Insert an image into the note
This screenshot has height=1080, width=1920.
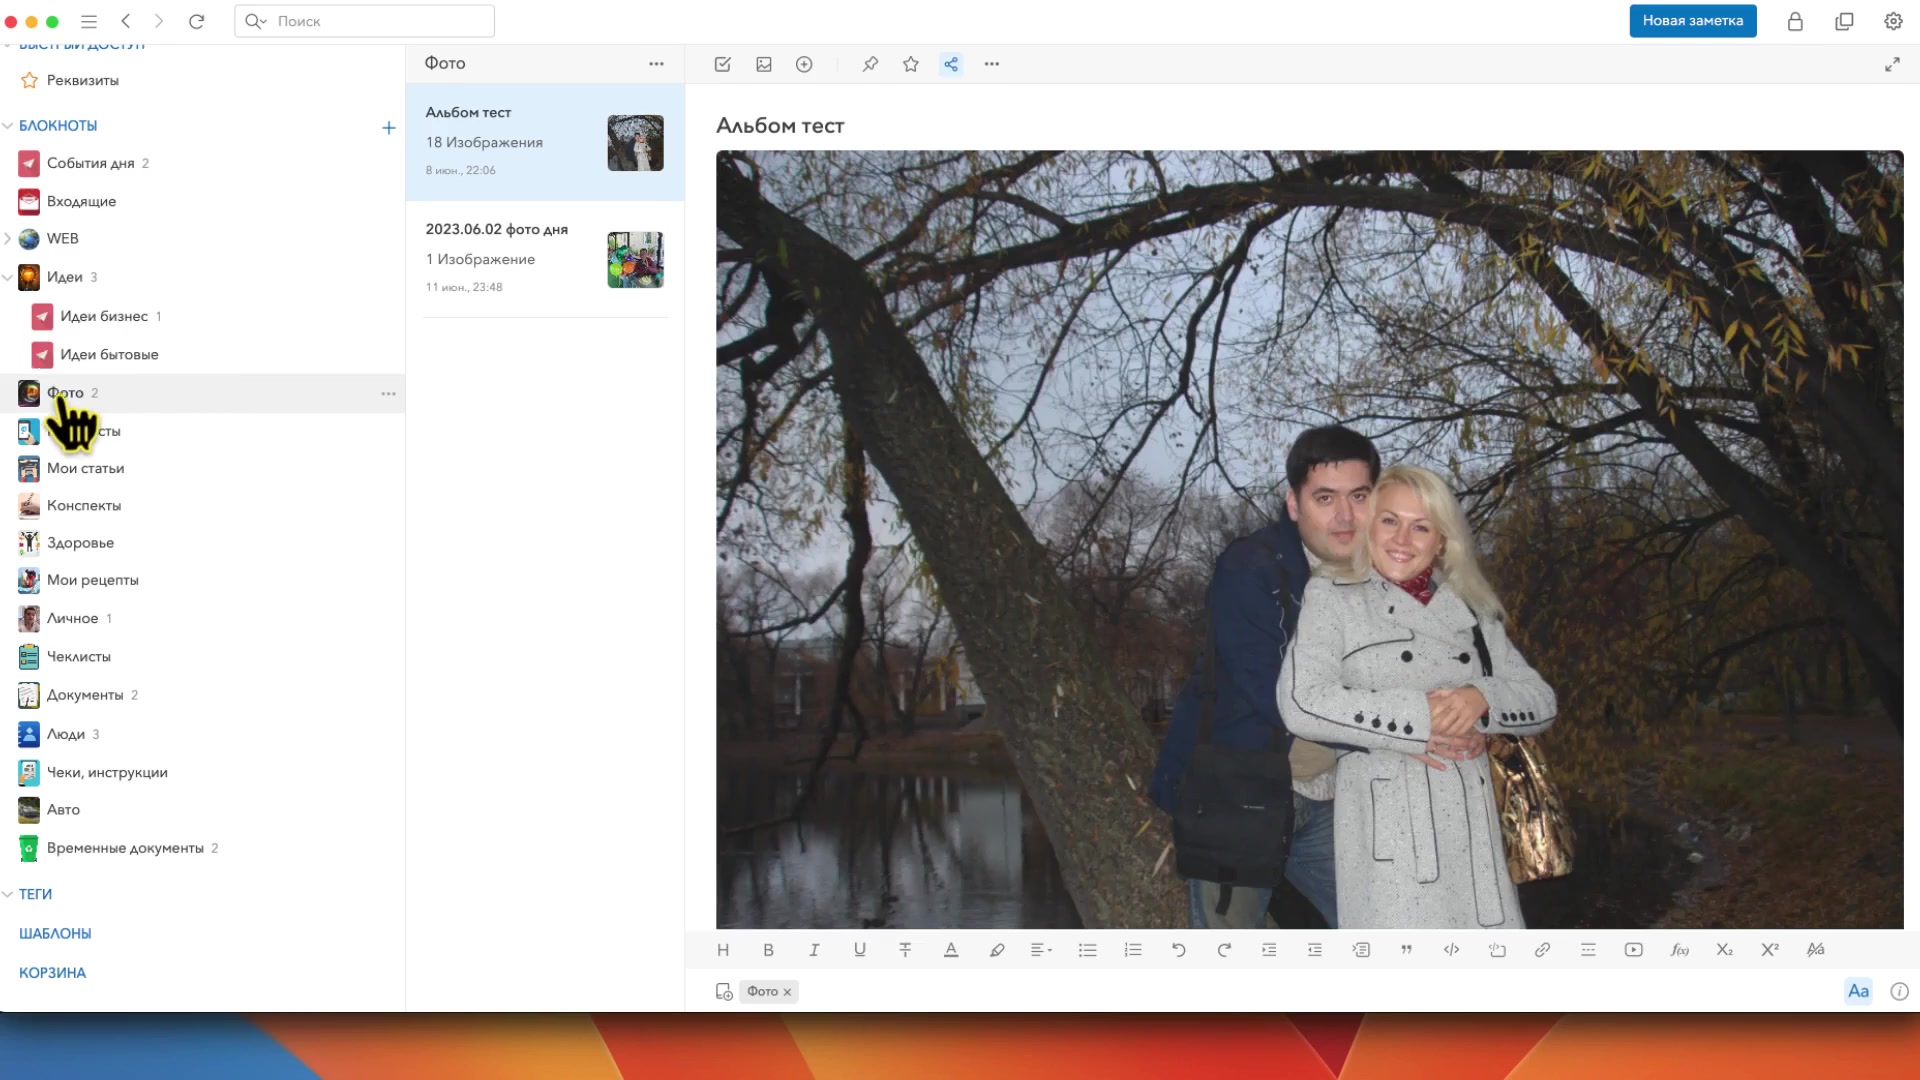pyautogui.click(x=765, y=64)
